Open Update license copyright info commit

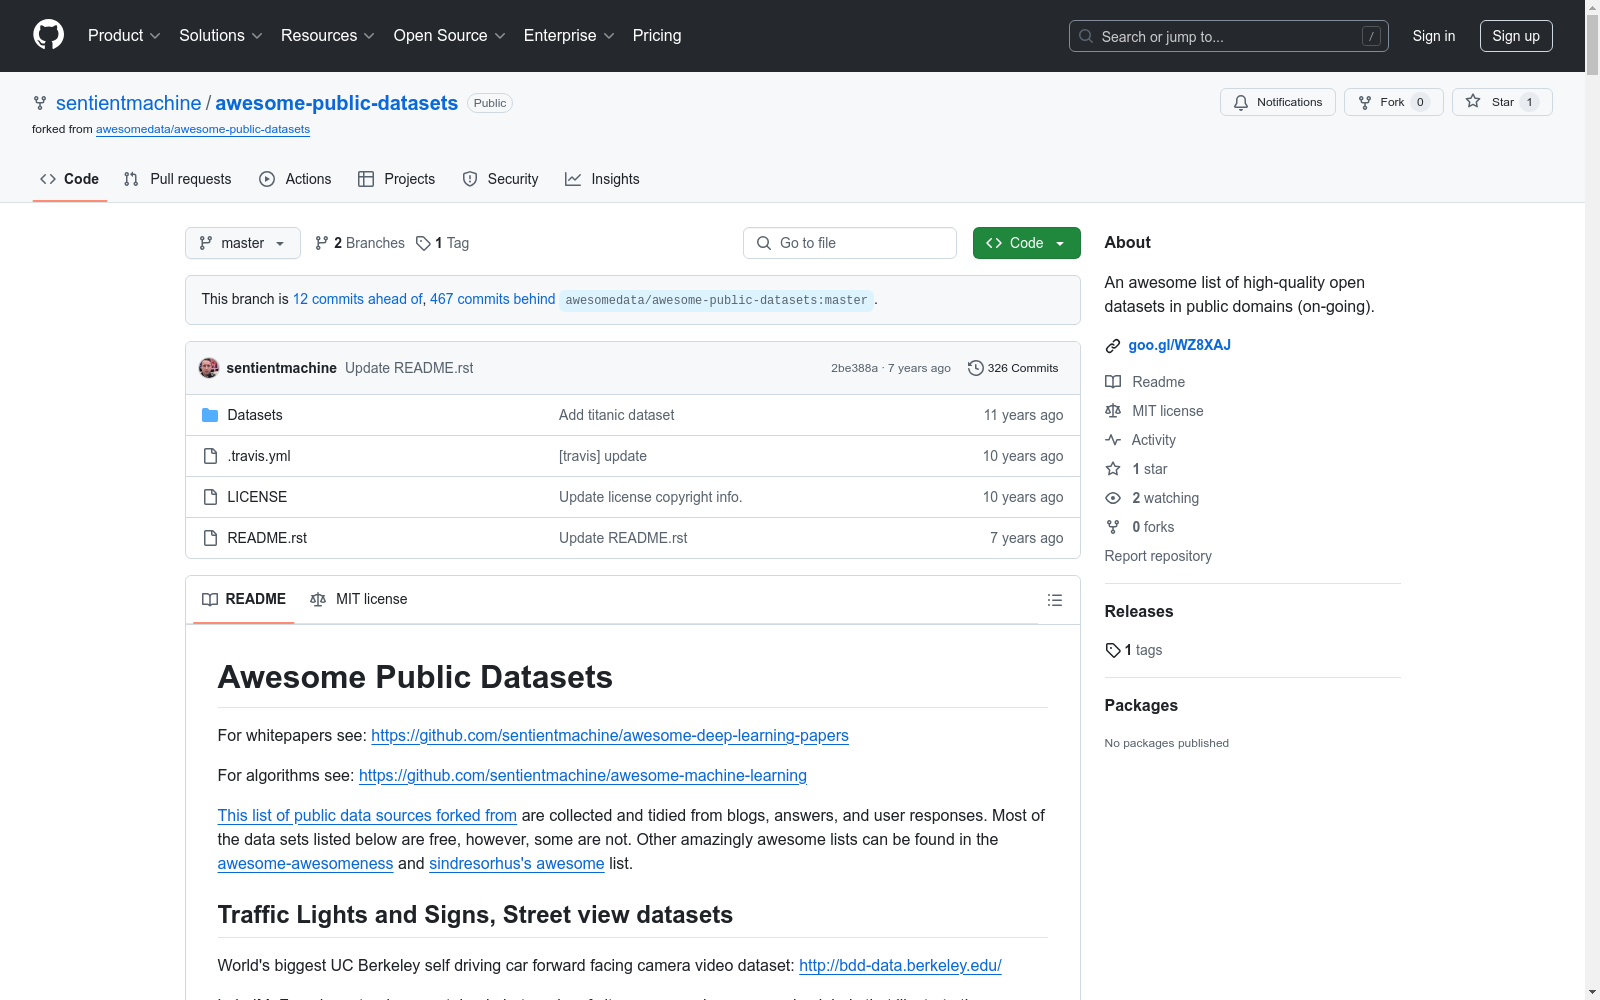tap(650, 497)
